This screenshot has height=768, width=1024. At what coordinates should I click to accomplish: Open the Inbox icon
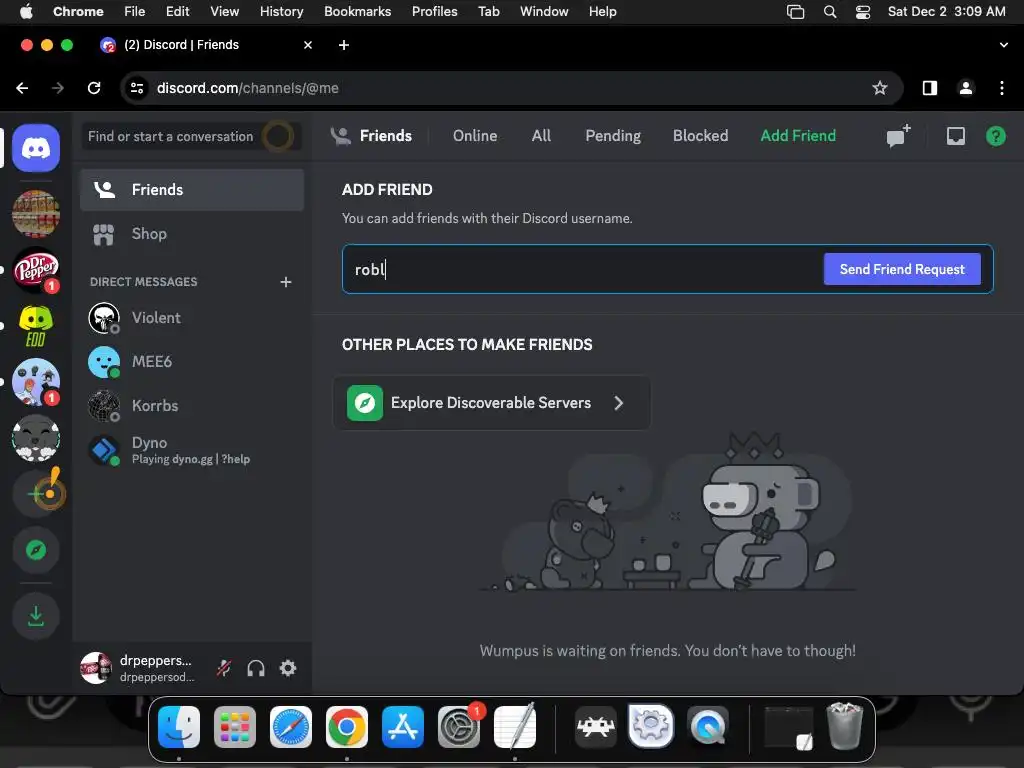tap(955, 136)
